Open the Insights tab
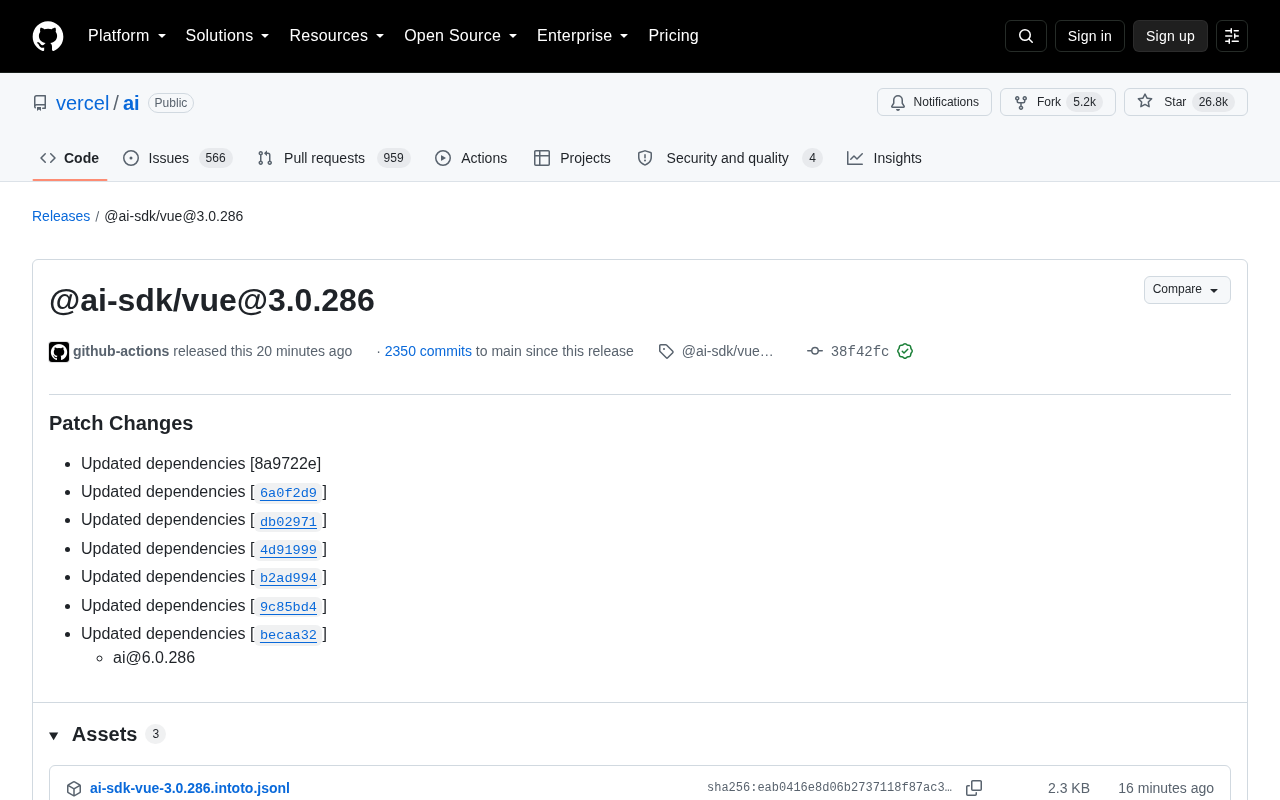This screenshot has height=800, width=1280. pos(884,158)
